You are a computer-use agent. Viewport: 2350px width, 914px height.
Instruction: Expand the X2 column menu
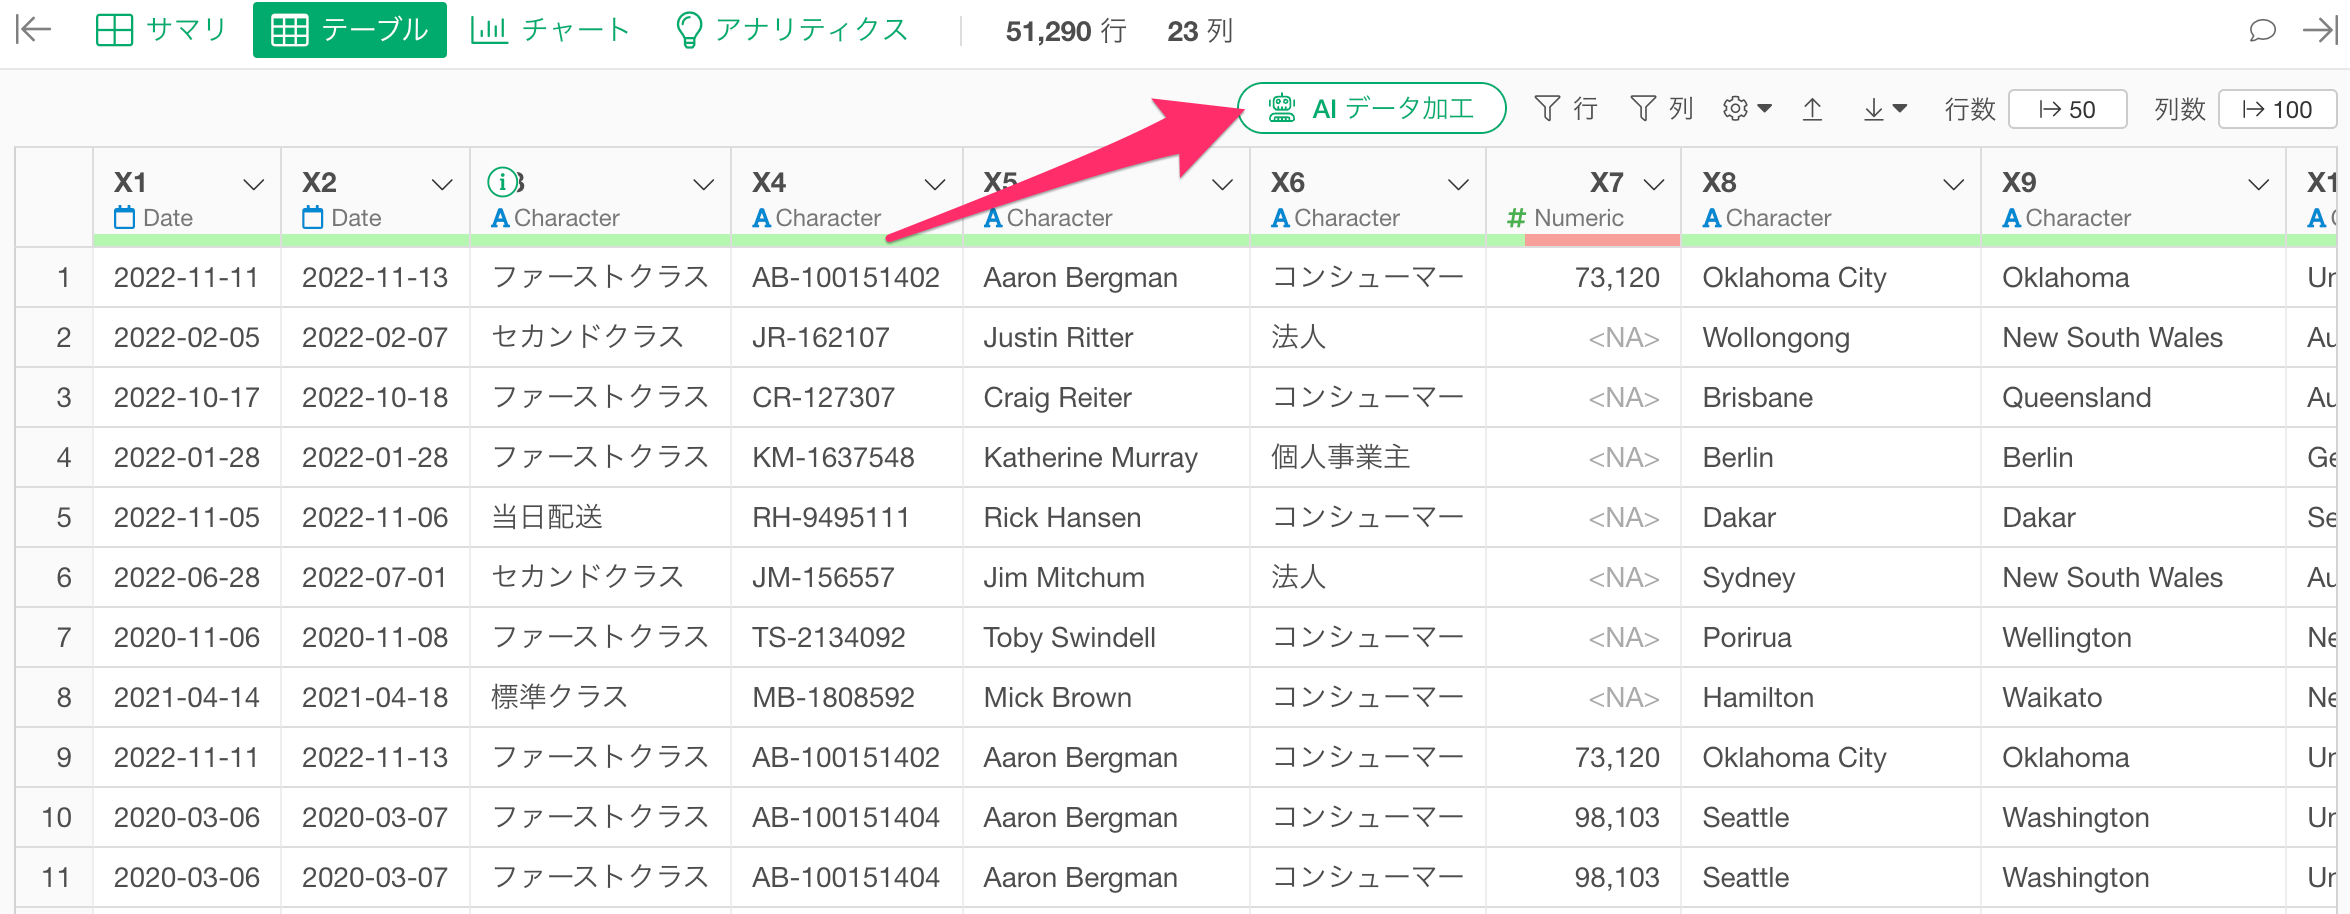(x=442, y=184)
